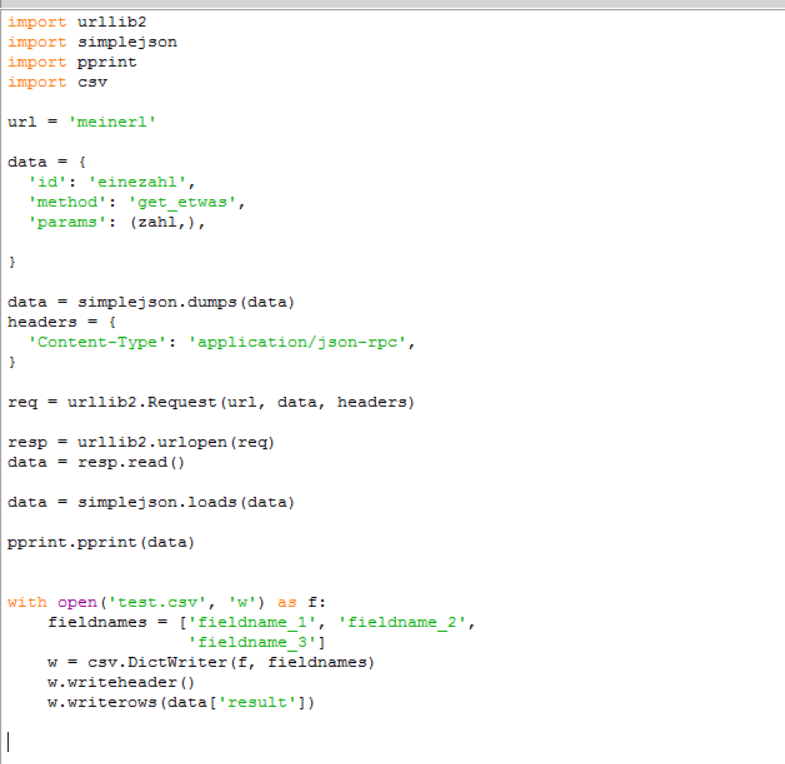Image resolution: width=785 pixels, height=764 pixels.
Task: Click the simplejson.loads(data) call
Action: 185,502
